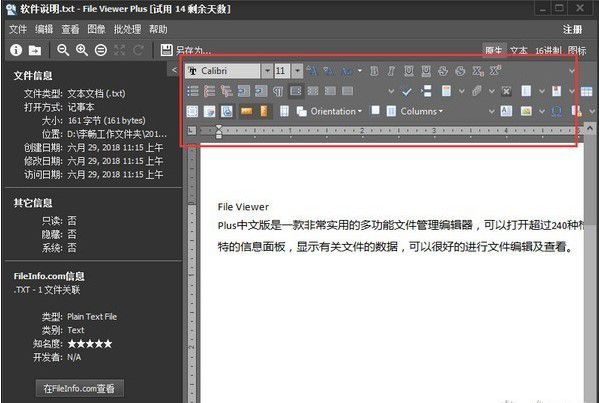Toggle subscript formatting
Viewport: 599px width, 403px height.
coord(478,71)
